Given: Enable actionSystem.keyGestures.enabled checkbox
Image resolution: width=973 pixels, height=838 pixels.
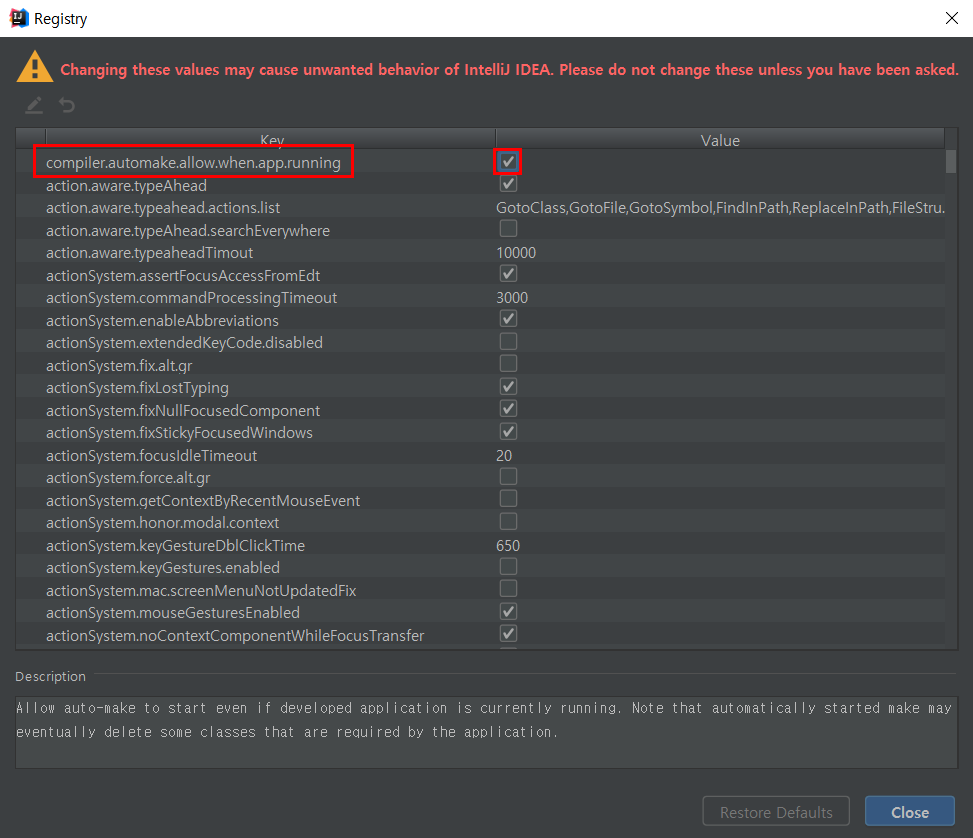Looking at the screenshot, I should pos(508,567).
